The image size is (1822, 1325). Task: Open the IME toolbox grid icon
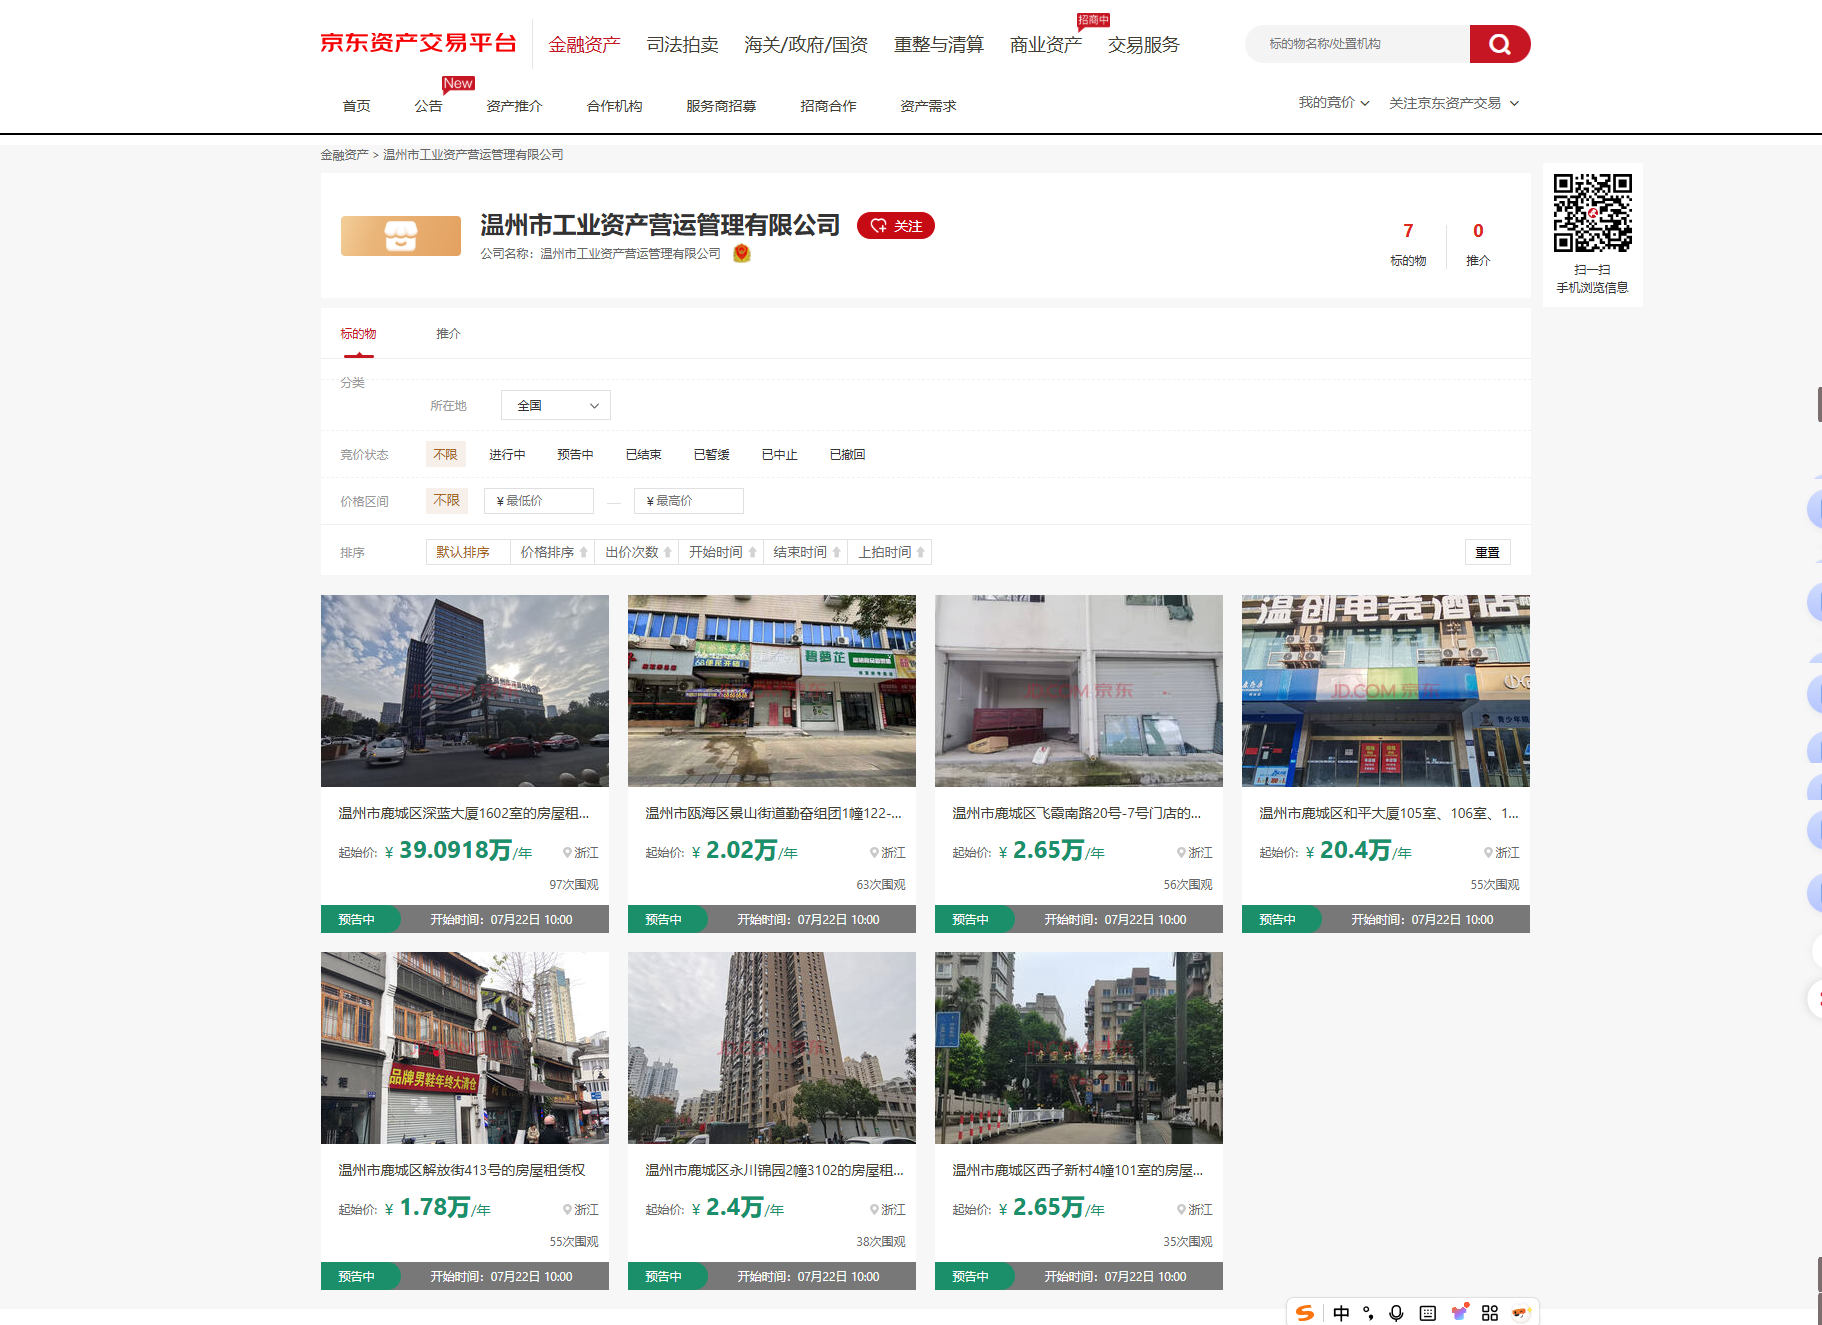point(1490,1313)
